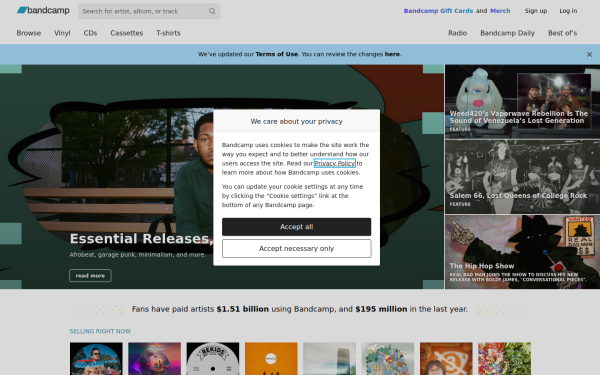This screenshot has height=375, width=600.
Task: Open the T-shirts section
Action: pos(168,33)
